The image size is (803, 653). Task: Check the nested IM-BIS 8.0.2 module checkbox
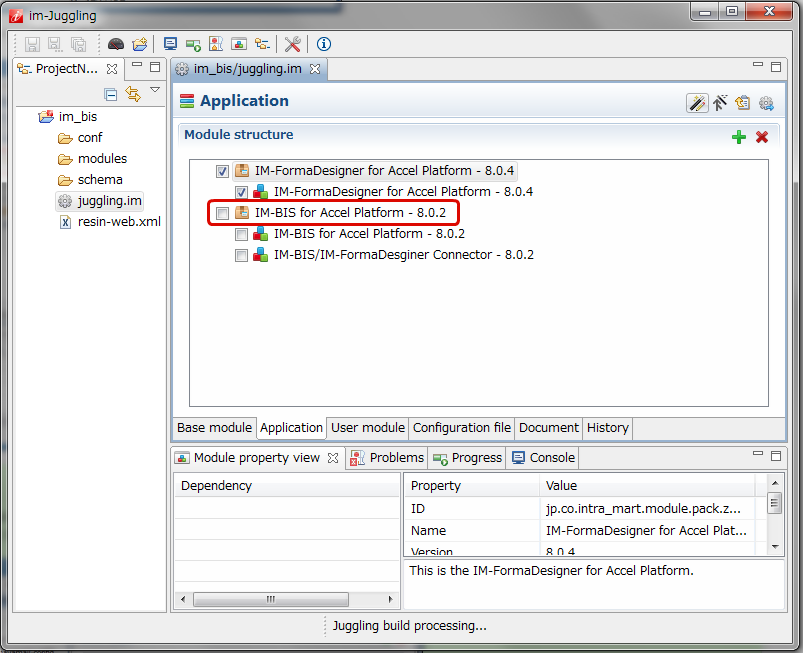pos(241,234)
